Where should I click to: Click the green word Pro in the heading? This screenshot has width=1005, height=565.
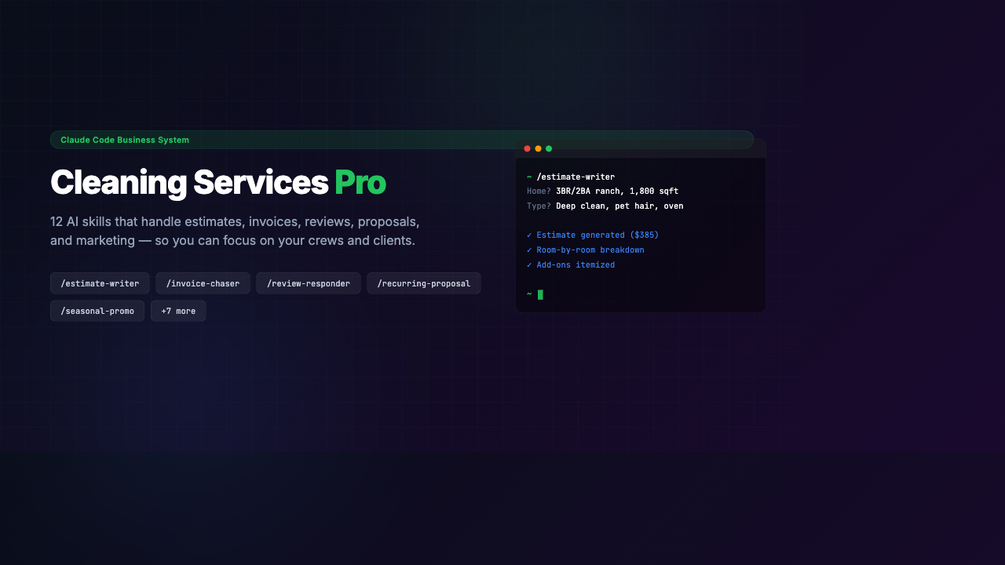360,182
